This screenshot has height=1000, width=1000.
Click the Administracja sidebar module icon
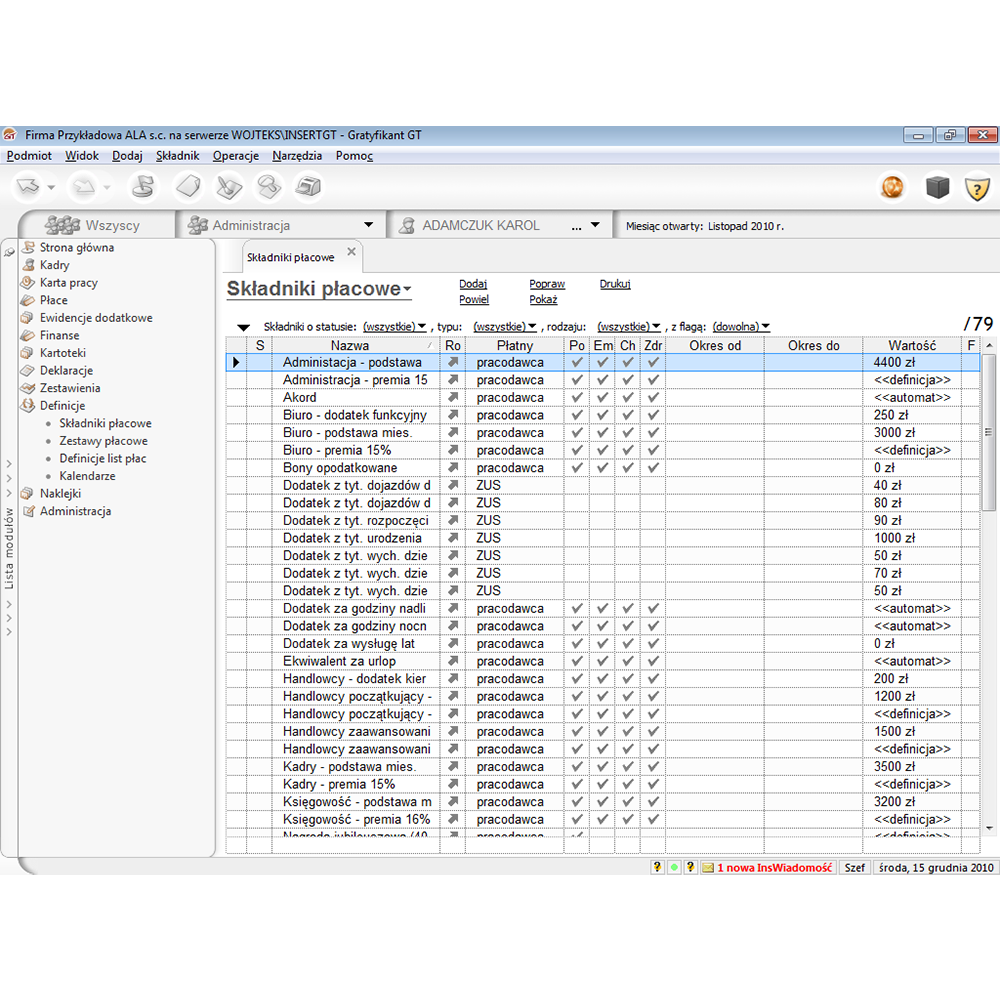[28, 511]
